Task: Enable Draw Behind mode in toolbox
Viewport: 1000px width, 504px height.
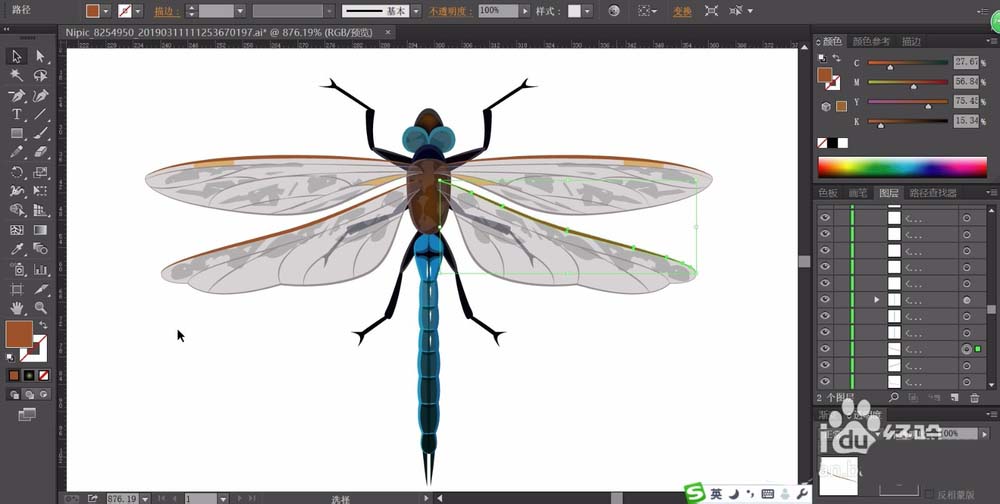Action: coord(29,395)
